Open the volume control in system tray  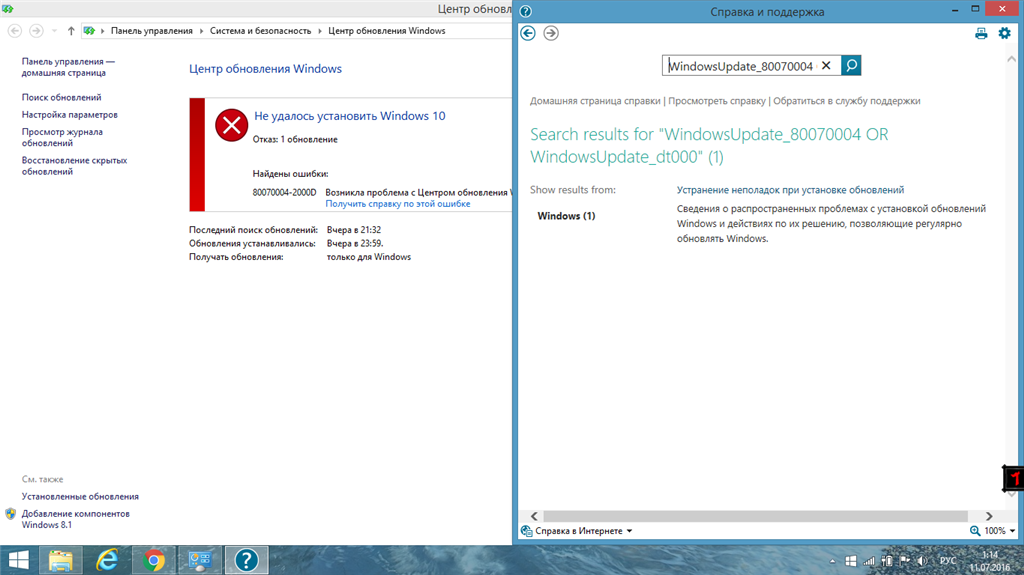pyautogui.click(x=922, y=561)
